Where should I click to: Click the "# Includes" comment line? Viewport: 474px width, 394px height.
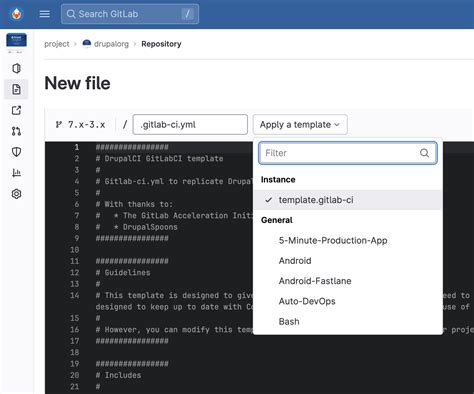tap(118, 375)
